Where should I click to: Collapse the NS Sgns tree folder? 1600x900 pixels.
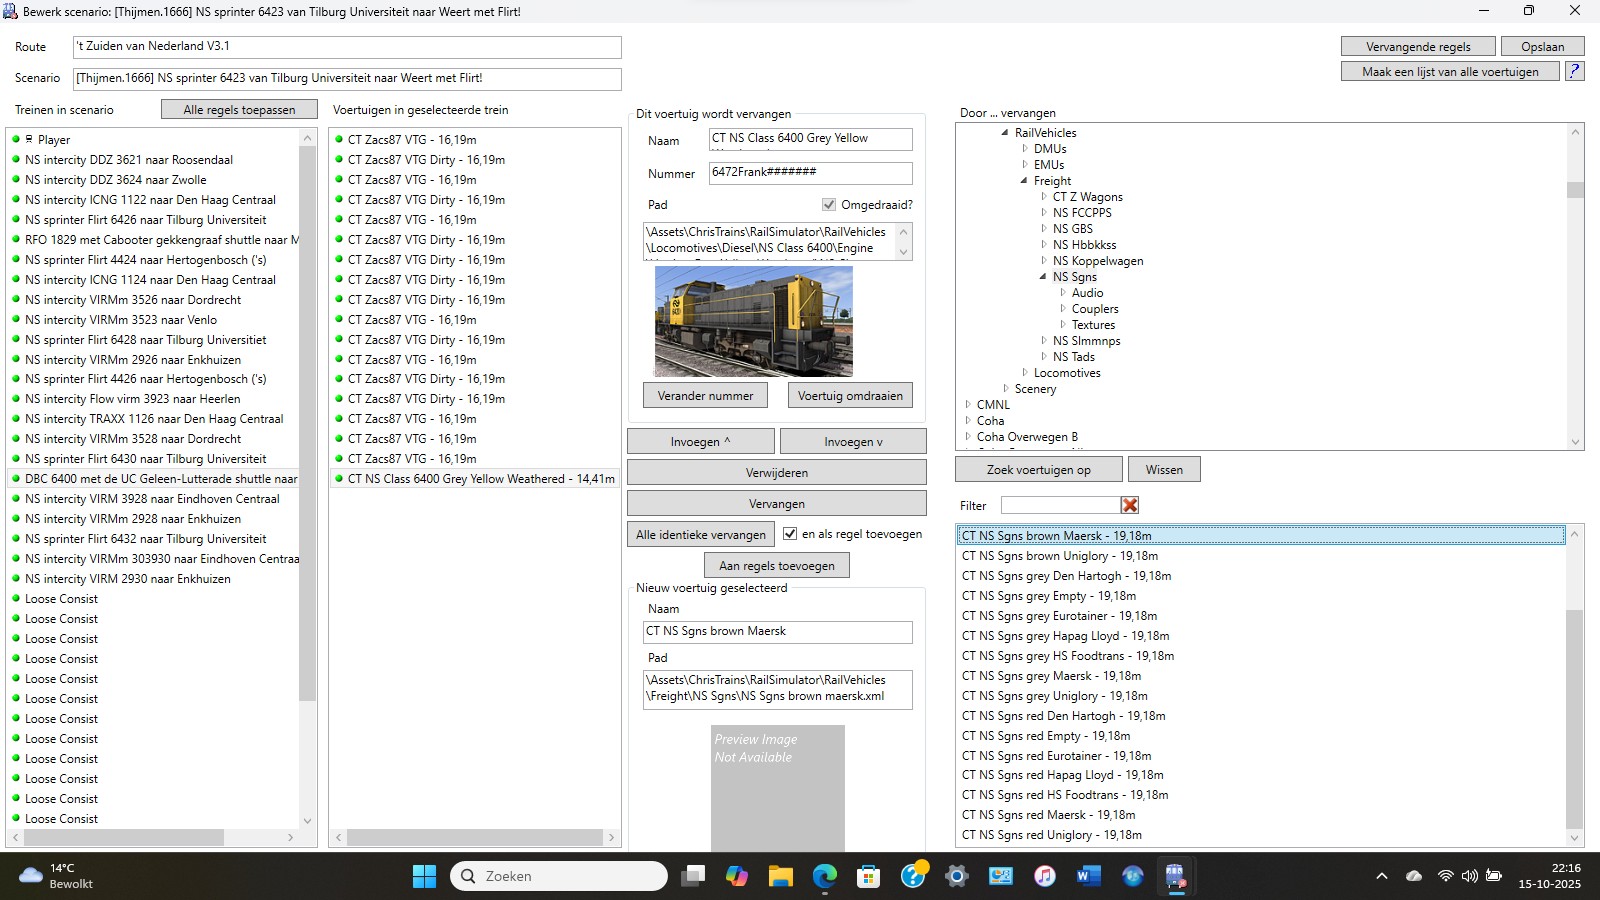point(1043,277)
